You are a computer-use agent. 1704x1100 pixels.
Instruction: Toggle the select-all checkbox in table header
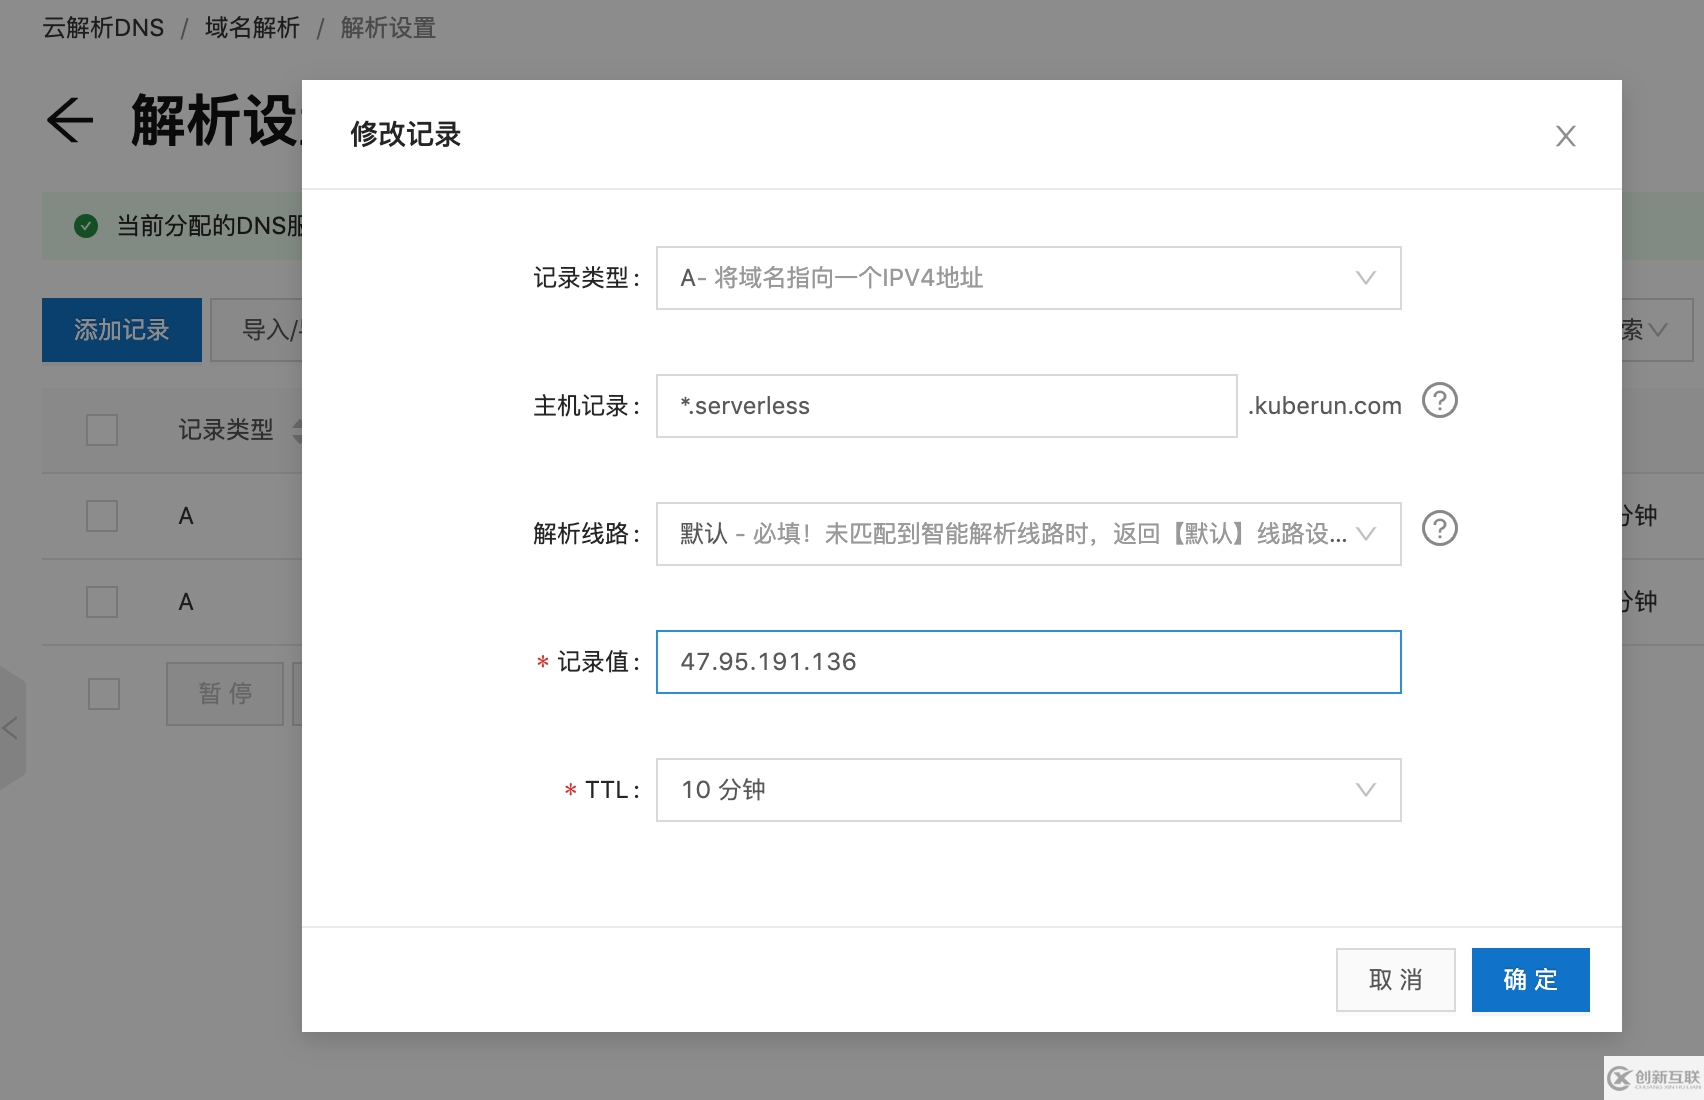click(102, 430)
